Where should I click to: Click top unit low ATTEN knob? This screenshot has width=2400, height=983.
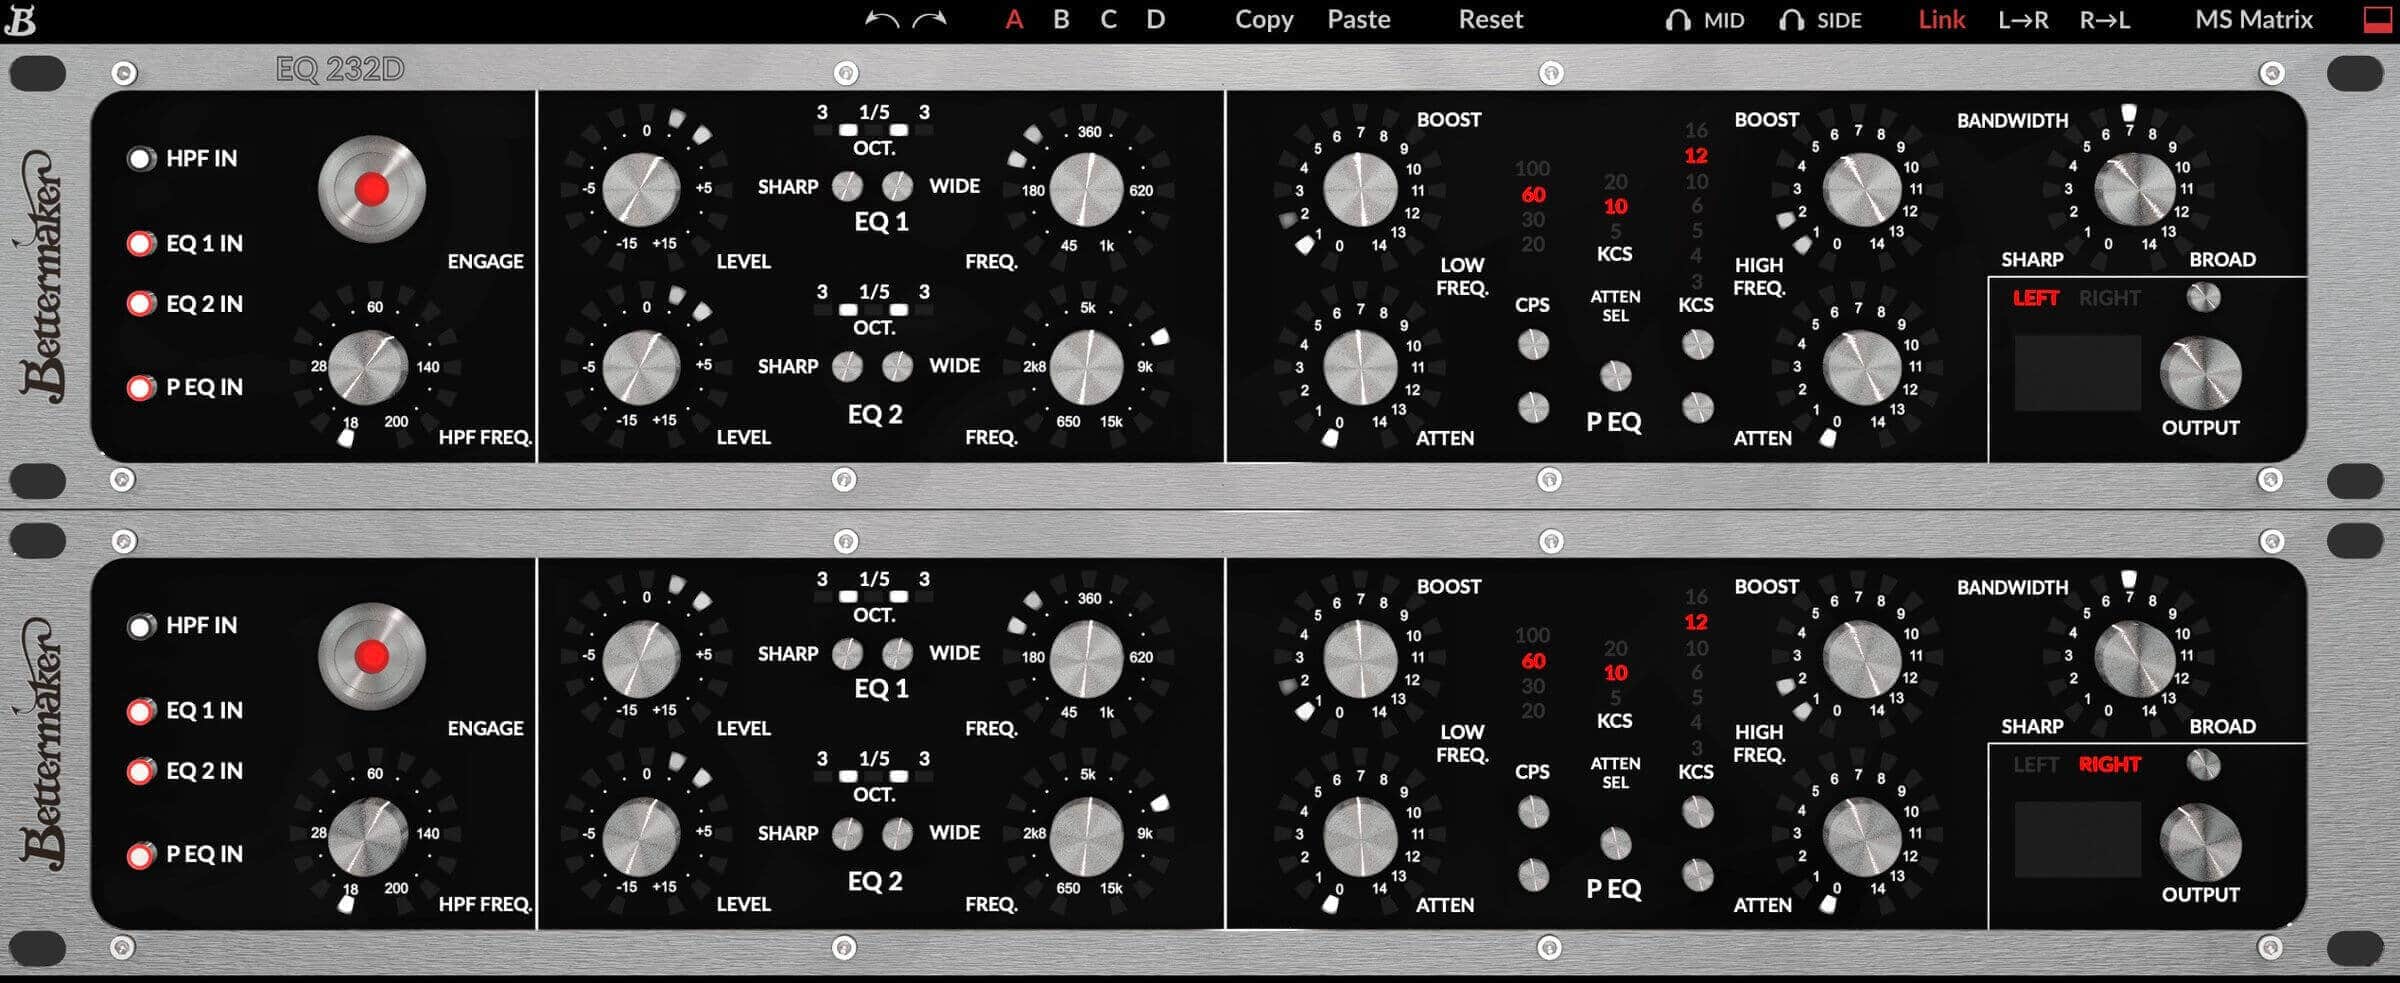click(x=1360, y=368)
